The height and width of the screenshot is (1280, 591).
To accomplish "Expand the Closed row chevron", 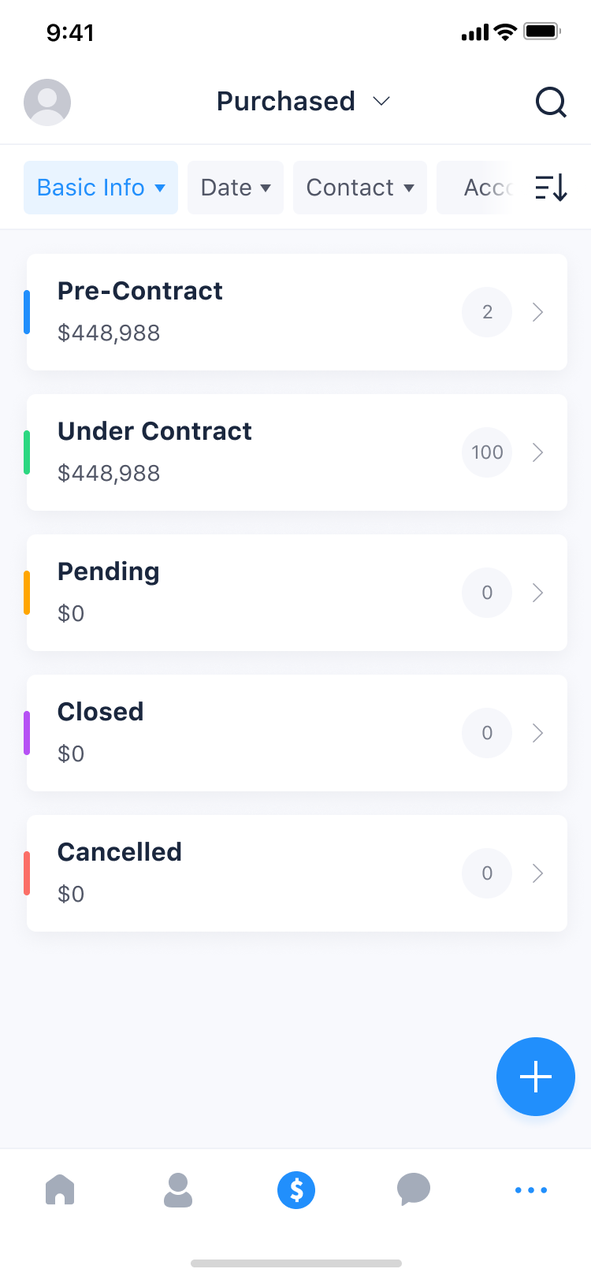I will coord(538,733).
